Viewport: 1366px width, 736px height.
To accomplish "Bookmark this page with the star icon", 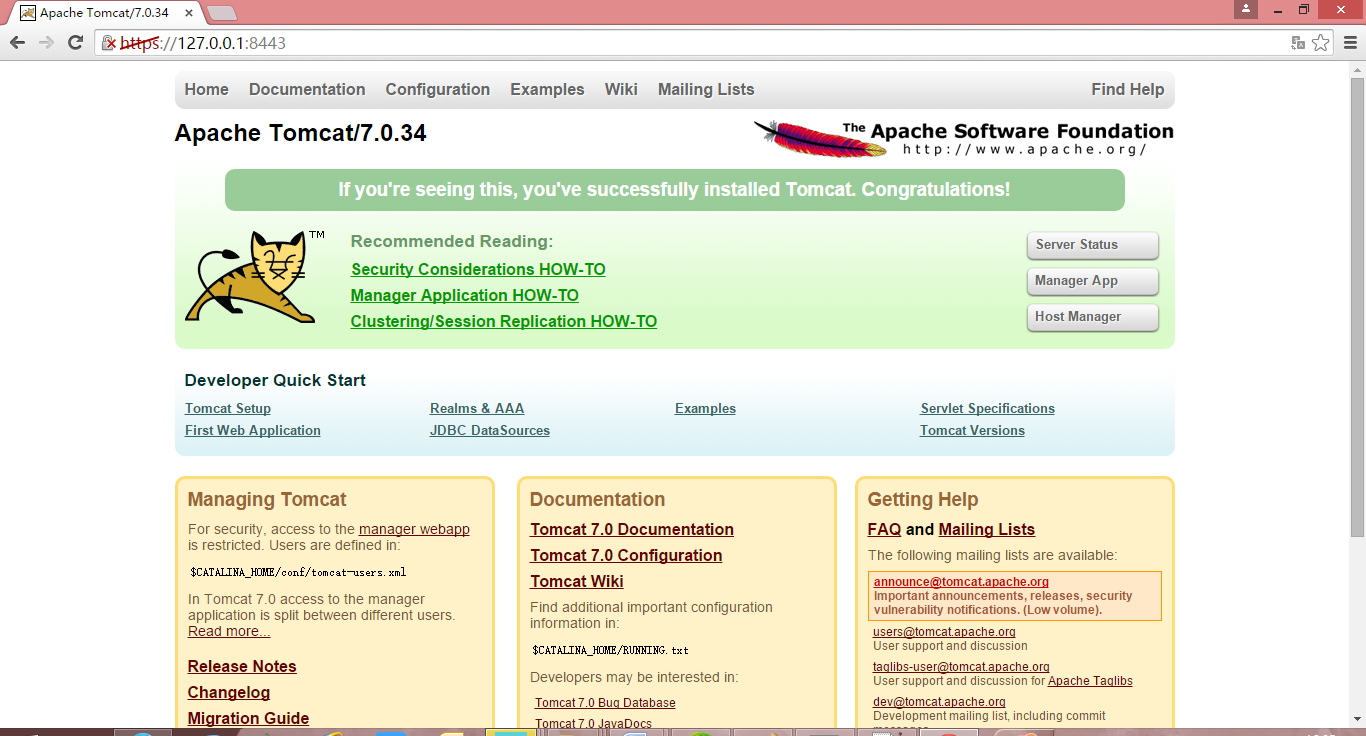I will pyautogui.click(x=1321, y=43).
